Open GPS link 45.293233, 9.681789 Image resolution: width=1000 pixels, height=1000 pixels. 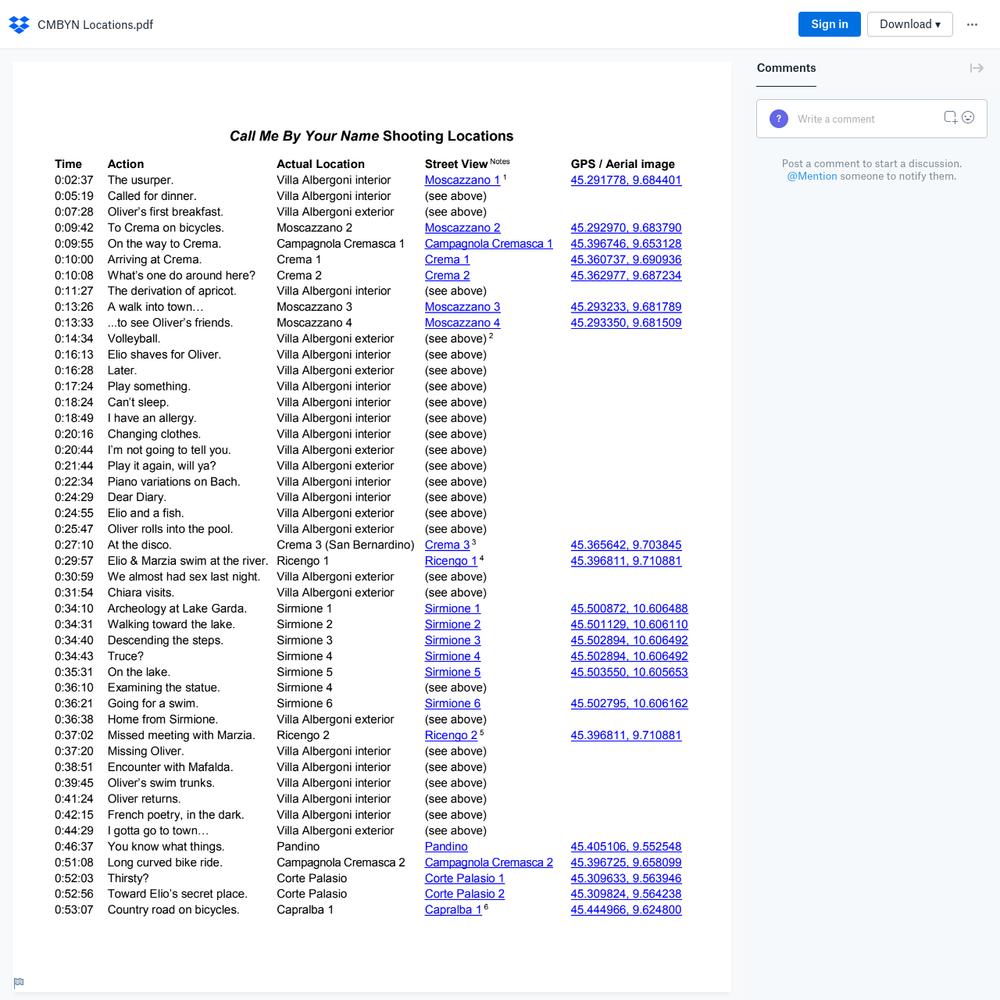626,307
